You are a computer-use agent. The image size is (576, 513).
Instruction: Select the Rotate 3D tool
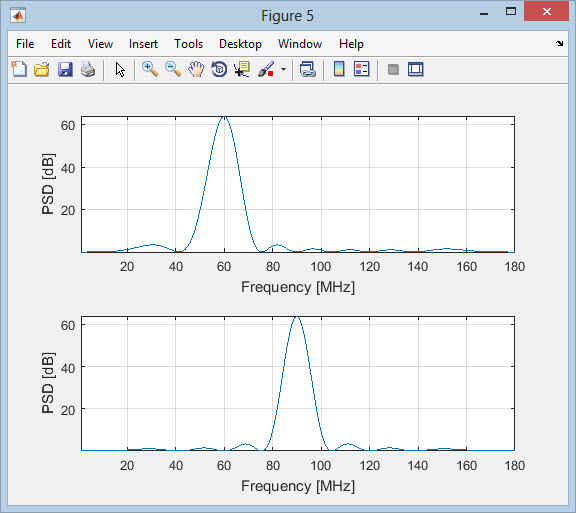219,69
